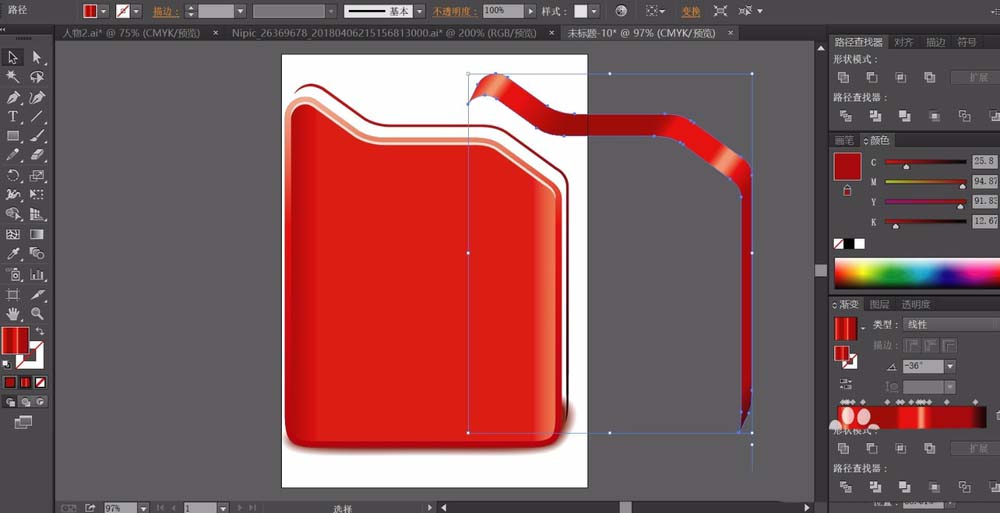
Task: Expand opacity slider arrow in control bar
Action: (531, 11)
